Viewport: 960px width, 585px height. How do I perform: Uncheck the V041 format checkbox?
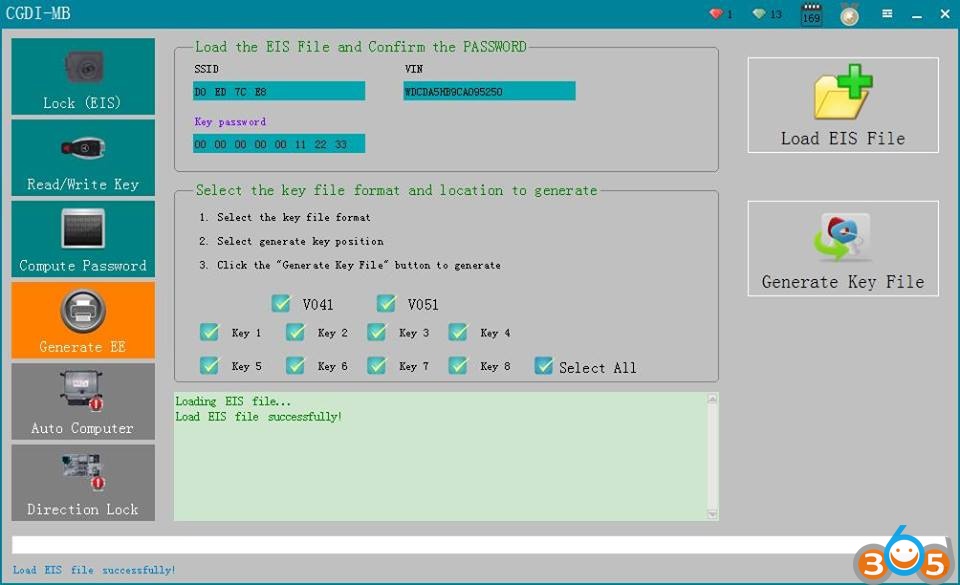point(281,304)
